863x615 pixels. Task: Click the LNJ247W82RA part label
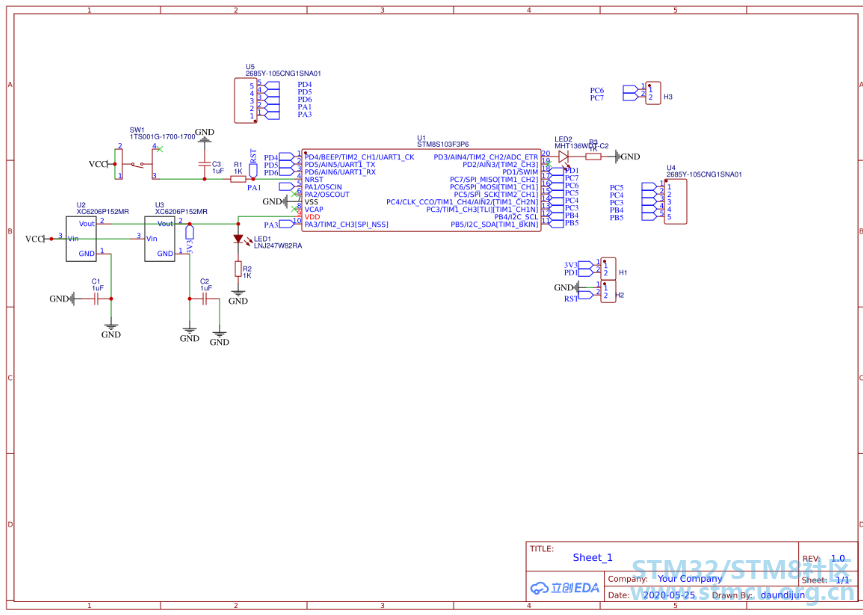[x=277, y=246]
